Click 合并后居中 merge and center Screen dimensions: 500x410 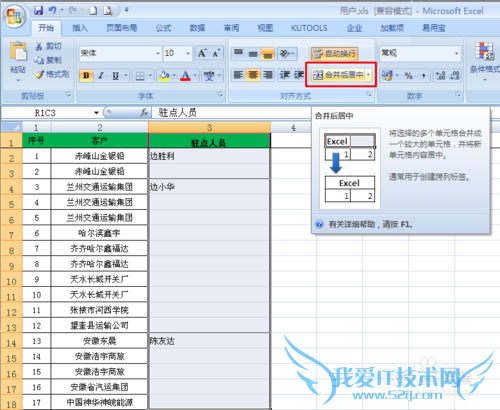[x=337, y=75]
